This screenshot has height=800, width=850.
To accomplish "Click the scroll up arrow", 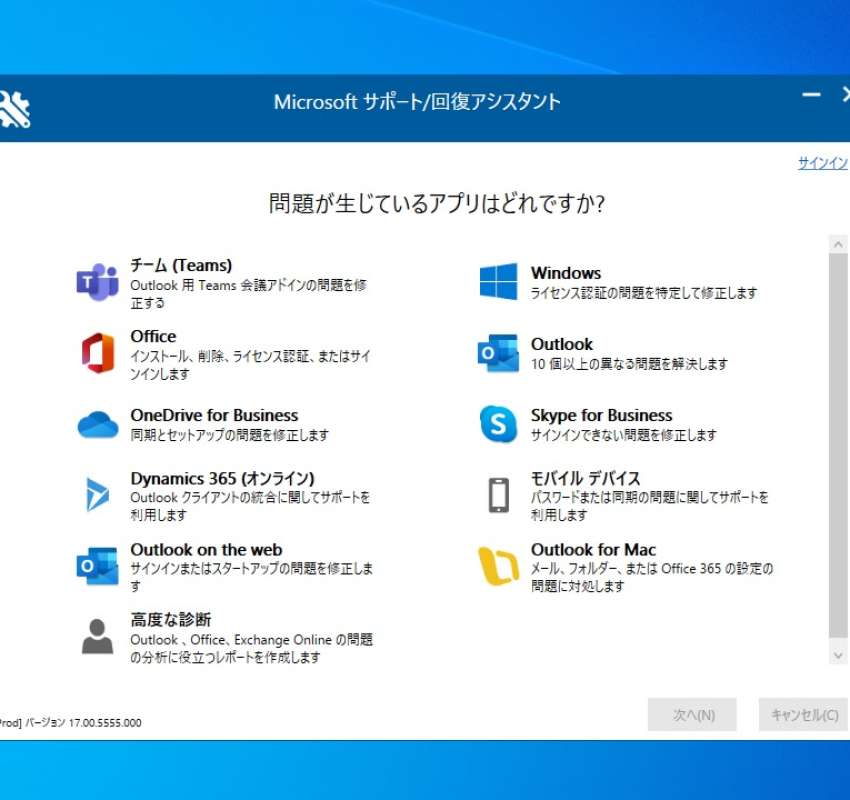I will pyautogui.click(x=838, y=244).
